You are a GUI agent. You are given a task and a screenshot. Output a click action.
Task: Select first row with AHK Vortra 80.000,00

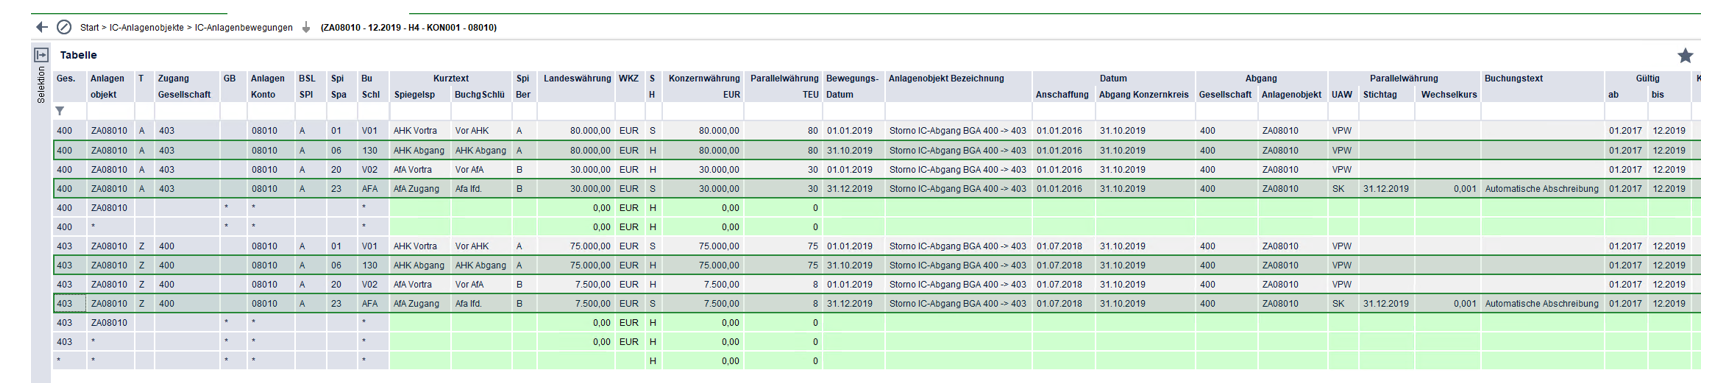tap(876, 131)
